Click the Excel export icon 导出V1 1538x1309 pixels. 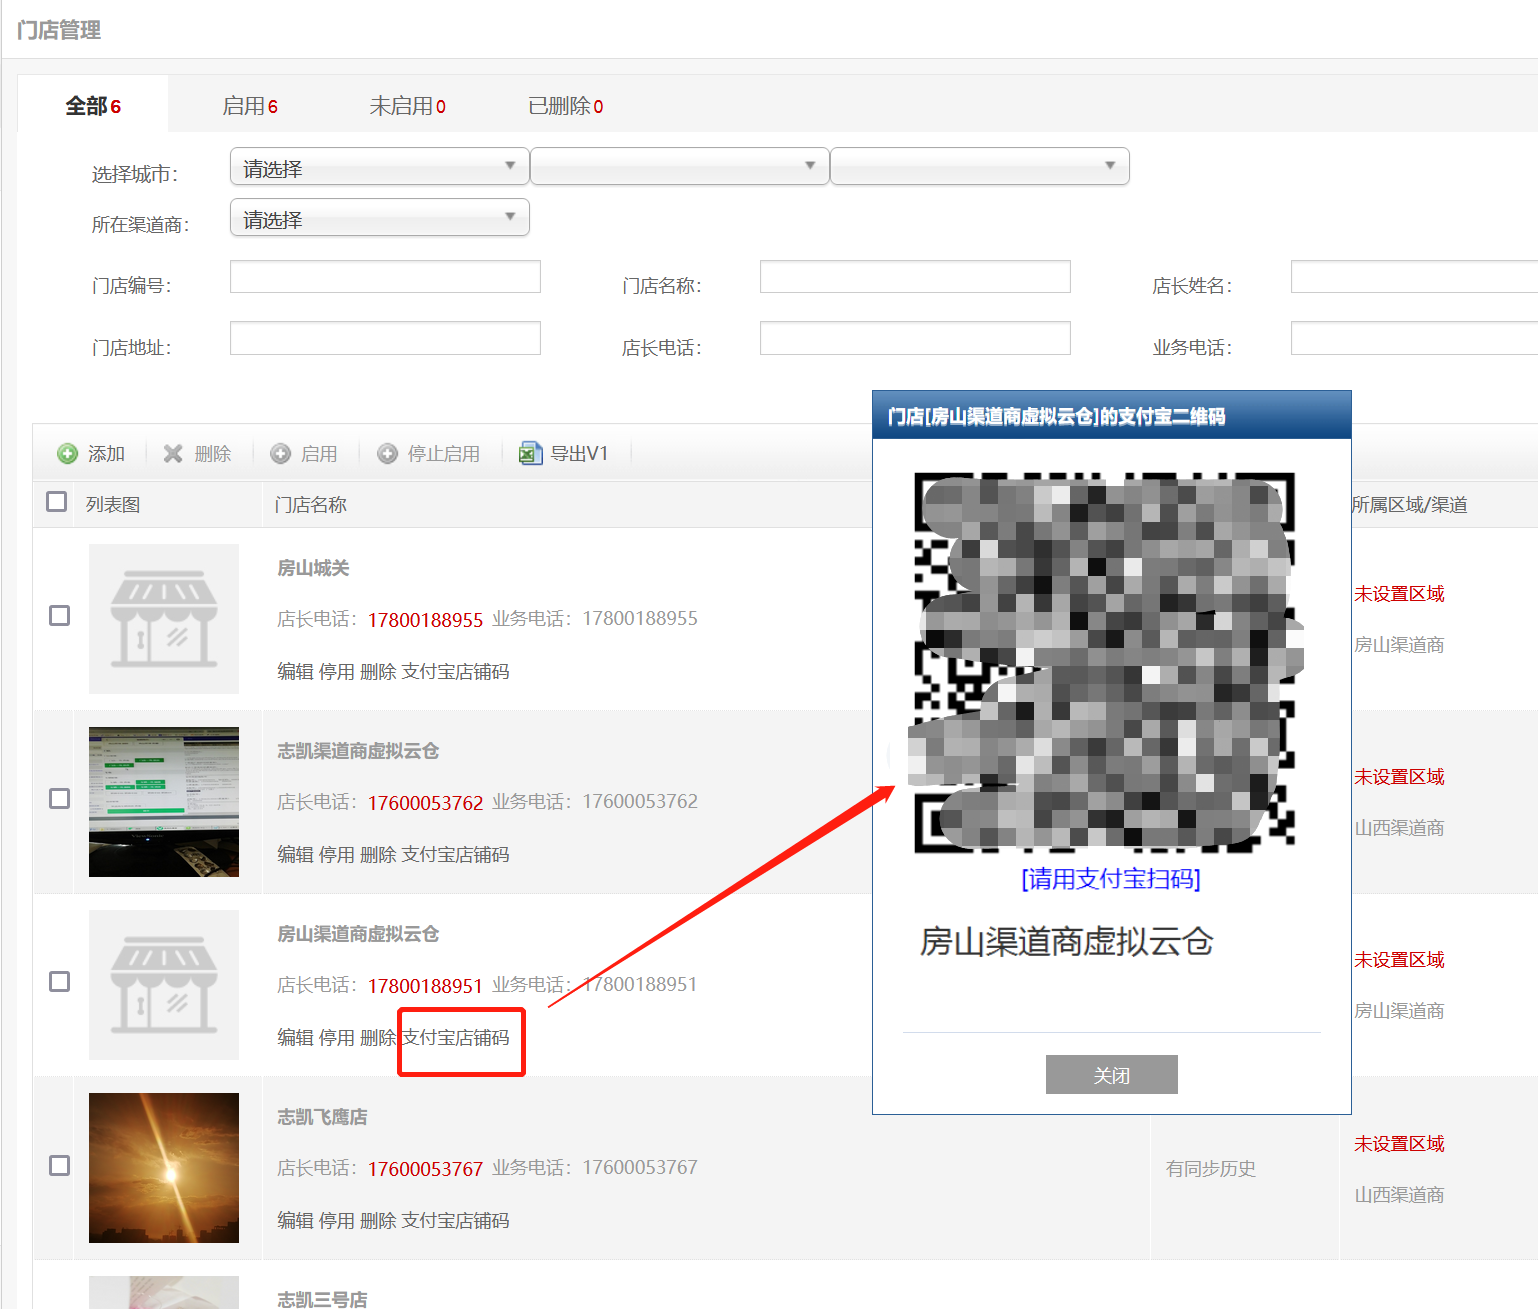coord(530,454)
